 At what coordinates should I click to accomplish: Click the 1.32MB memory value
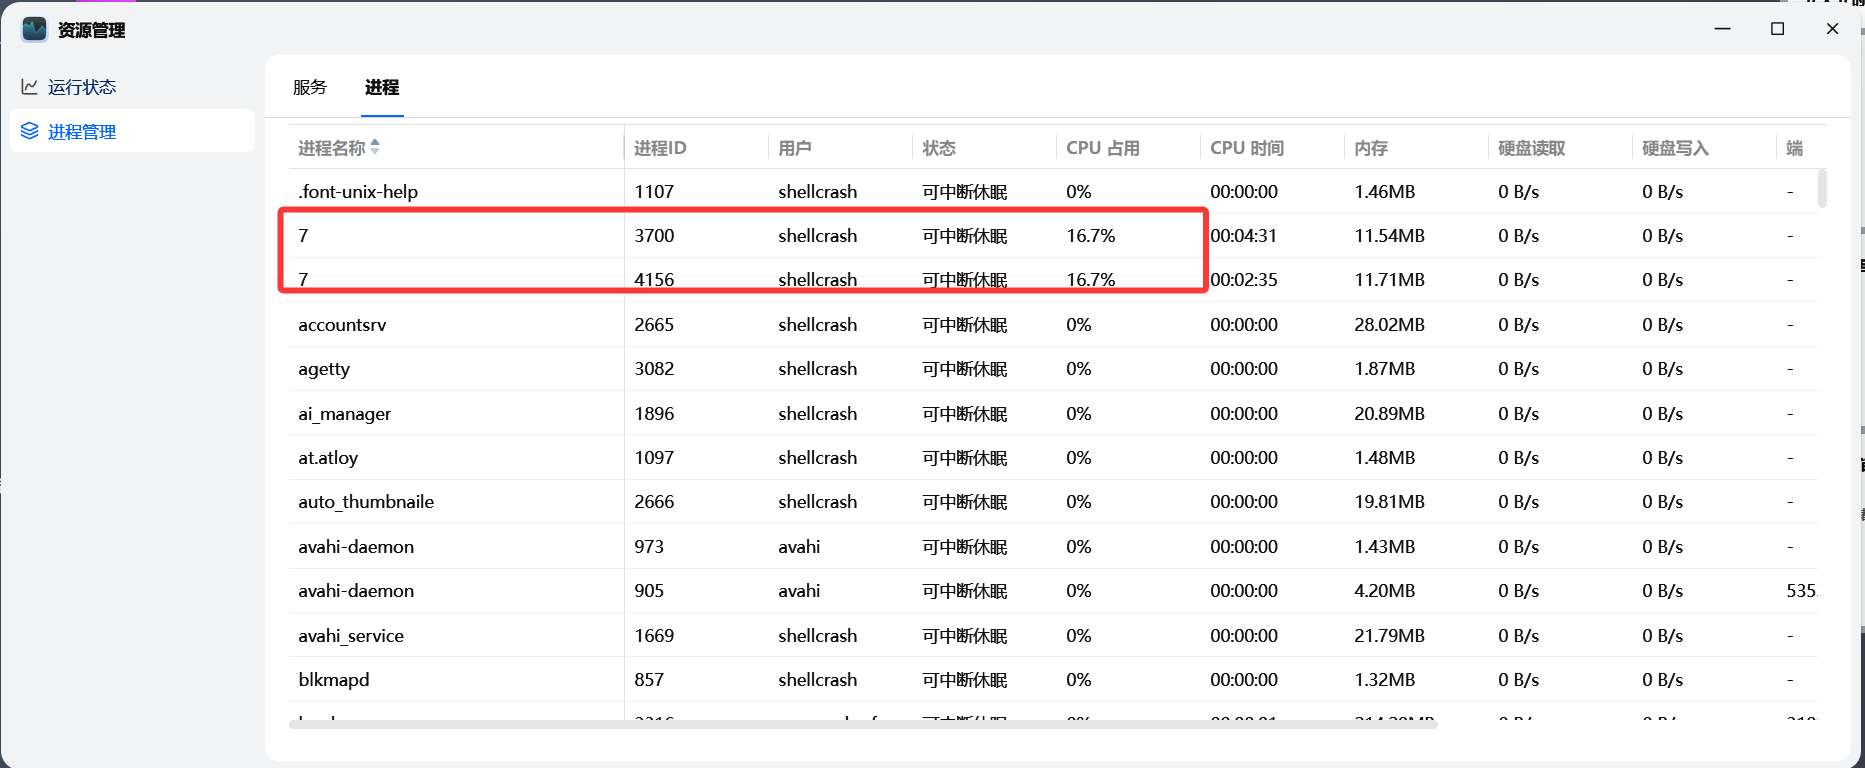(x=1385, y=680)
